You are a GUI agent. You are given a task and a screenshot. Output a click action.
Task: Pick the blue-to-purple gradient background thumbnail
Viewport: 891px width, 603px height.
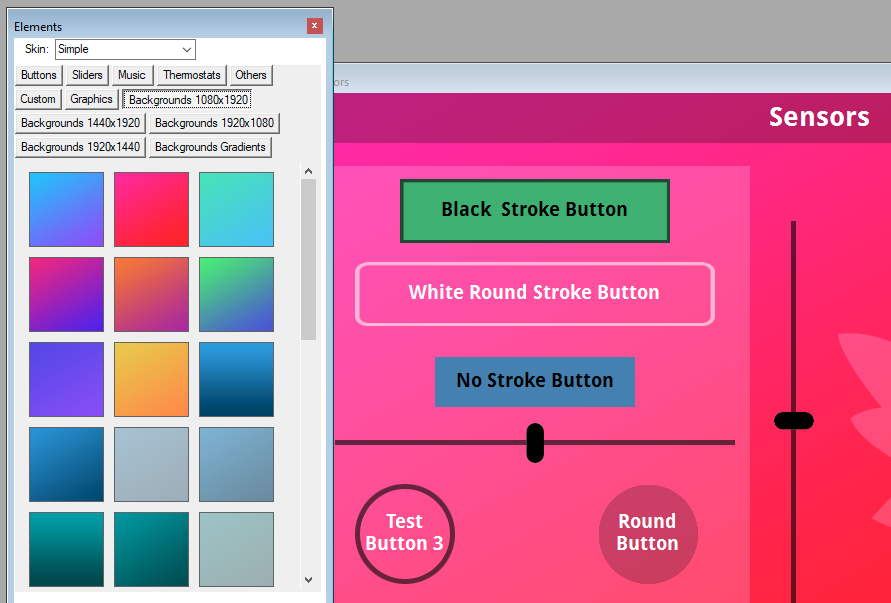[x=66, y=209]
